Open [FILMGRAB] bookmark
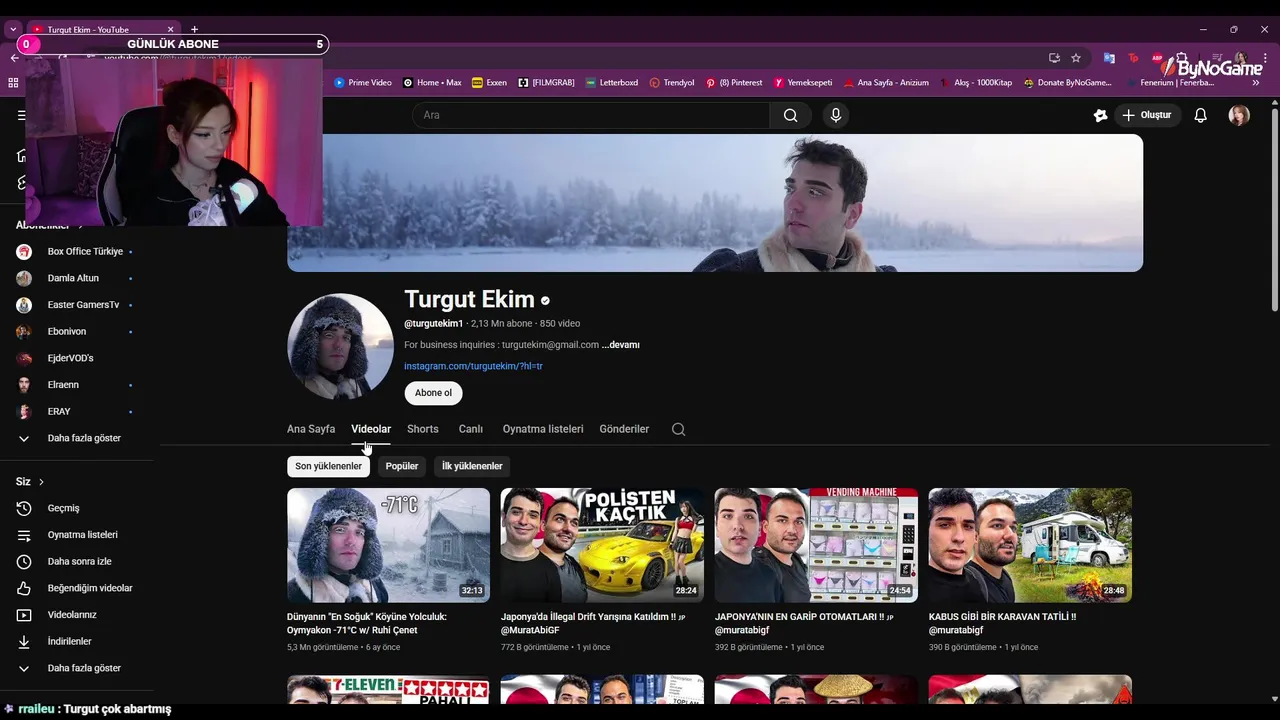The image size is (1280, 720). tap(546, 83)
